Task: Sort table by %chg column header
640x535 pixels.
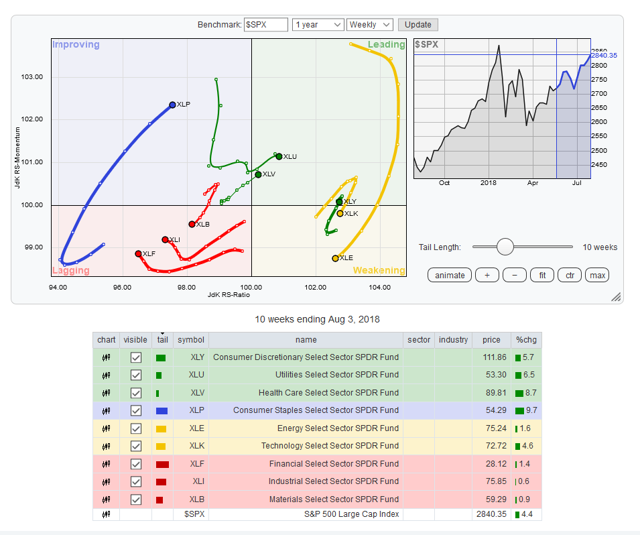Action: point(526,340)
